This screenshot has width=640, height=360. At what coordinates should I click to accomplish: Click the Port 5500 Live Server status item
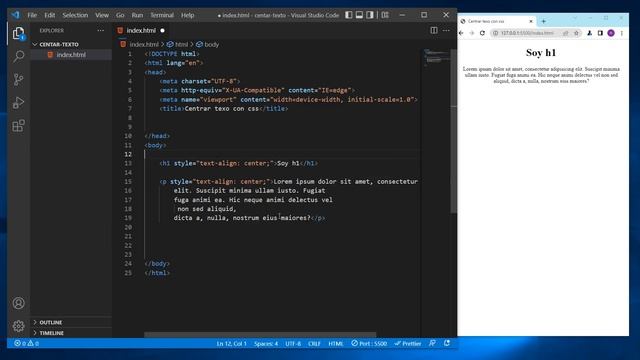(369, 344)
